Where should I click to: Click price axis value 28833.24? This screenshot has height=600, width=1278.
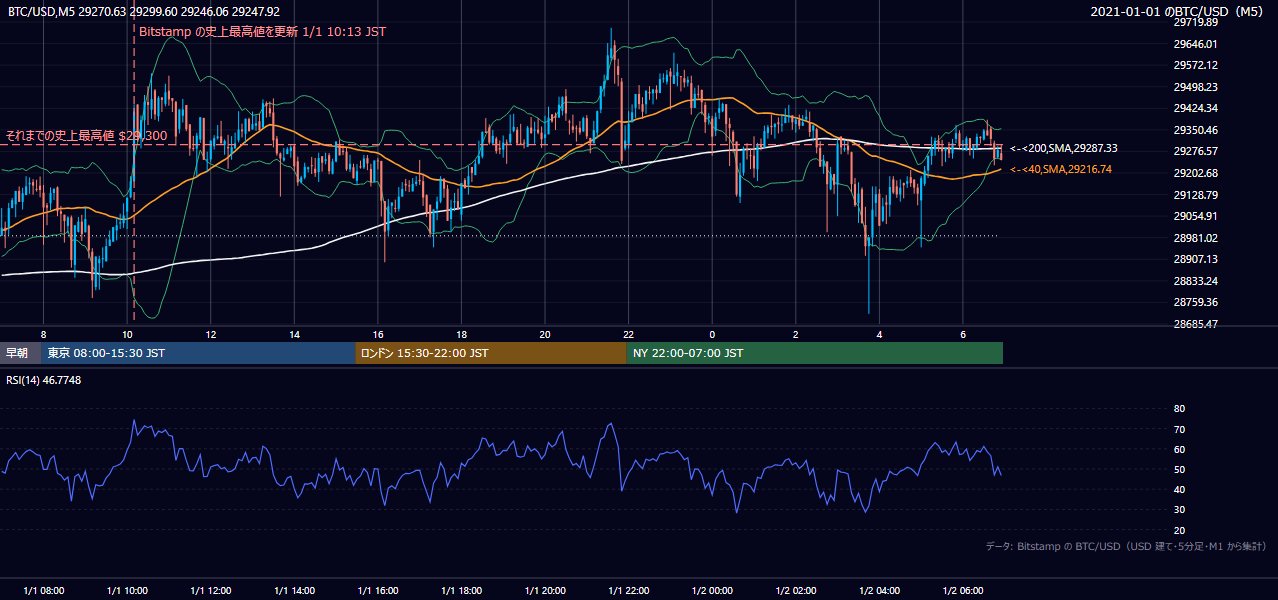1196,281
